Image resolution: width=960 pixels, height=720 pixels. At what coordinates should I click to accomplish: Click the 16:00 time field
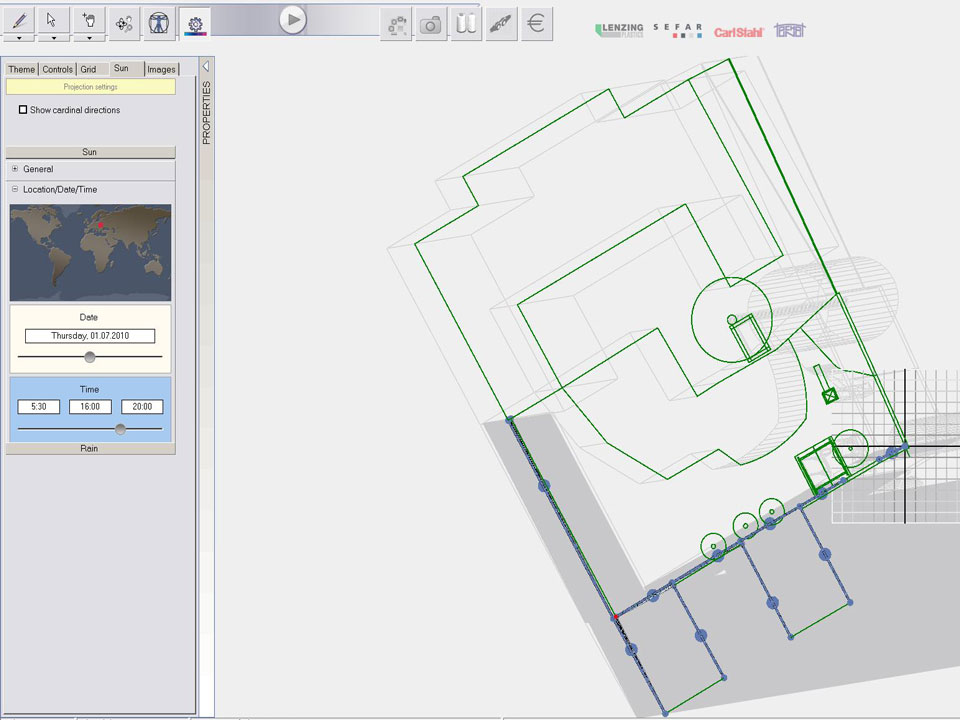(x=90, y=407)
